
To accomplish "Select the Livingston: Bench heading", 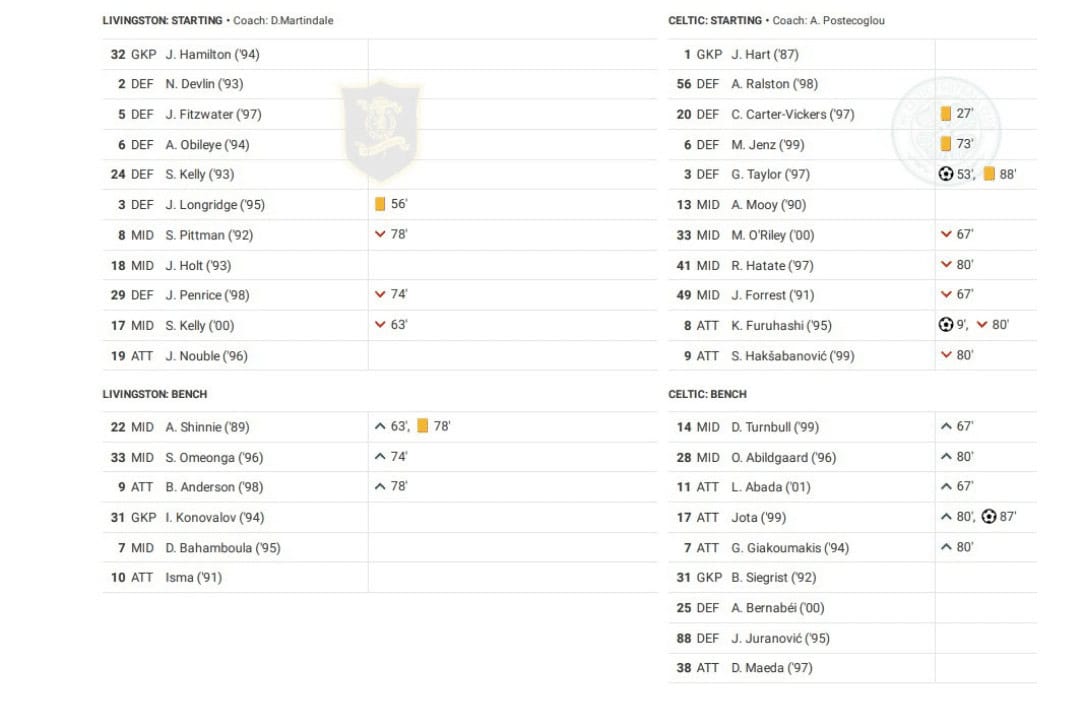I will (x=155, y=394).
